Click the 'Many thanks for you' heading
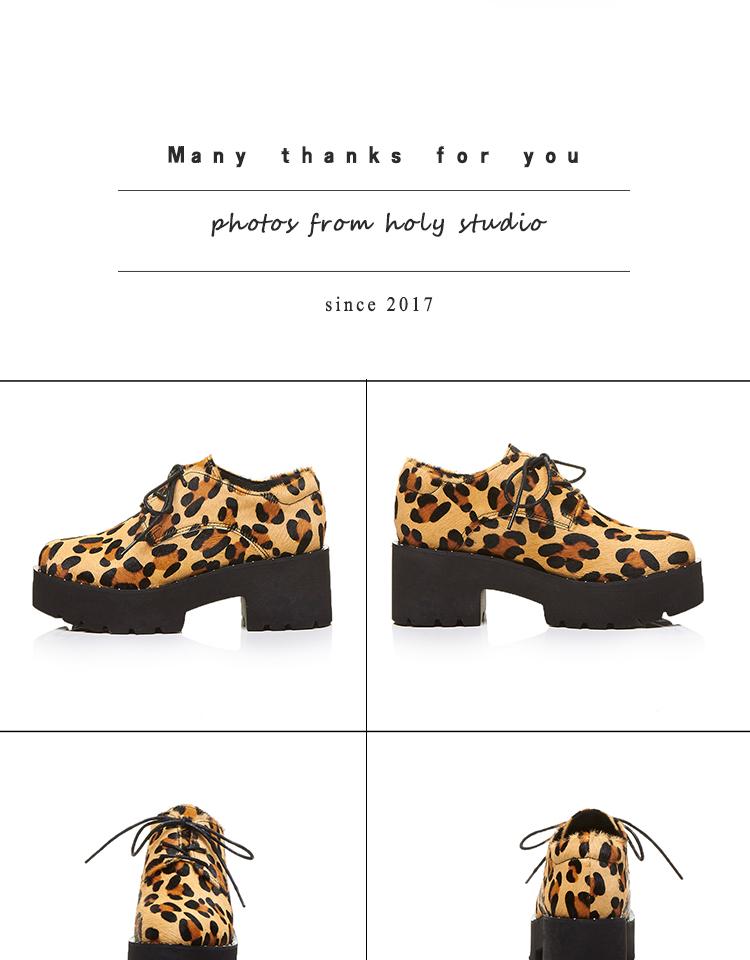Screen dimensions: 750x960 click(x=374, y=156)
